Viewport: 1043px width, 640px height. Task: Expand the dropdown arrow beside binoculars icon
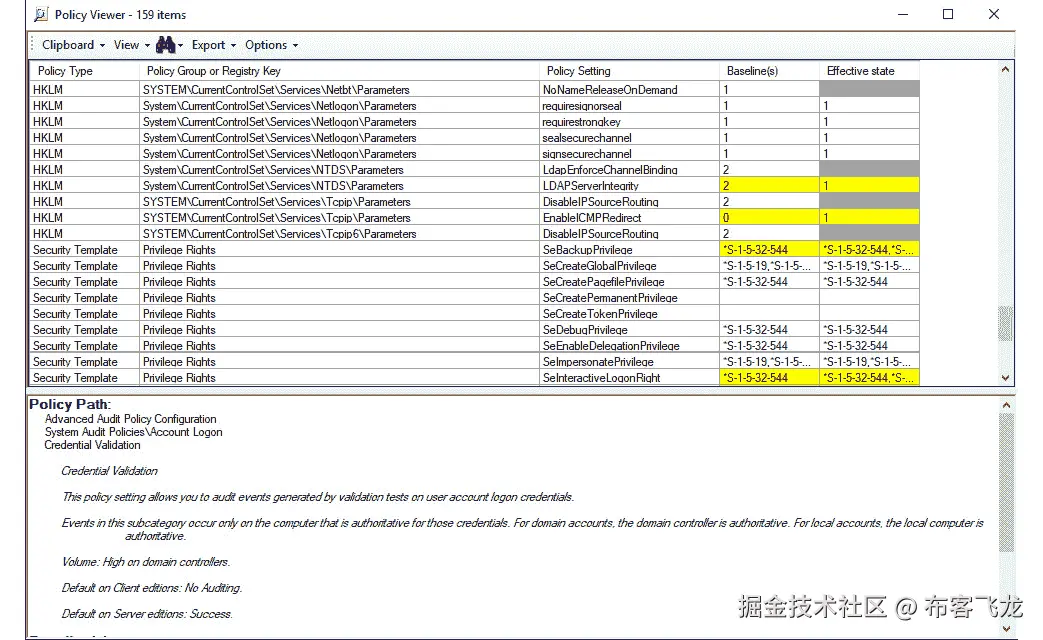coord(180,46)
